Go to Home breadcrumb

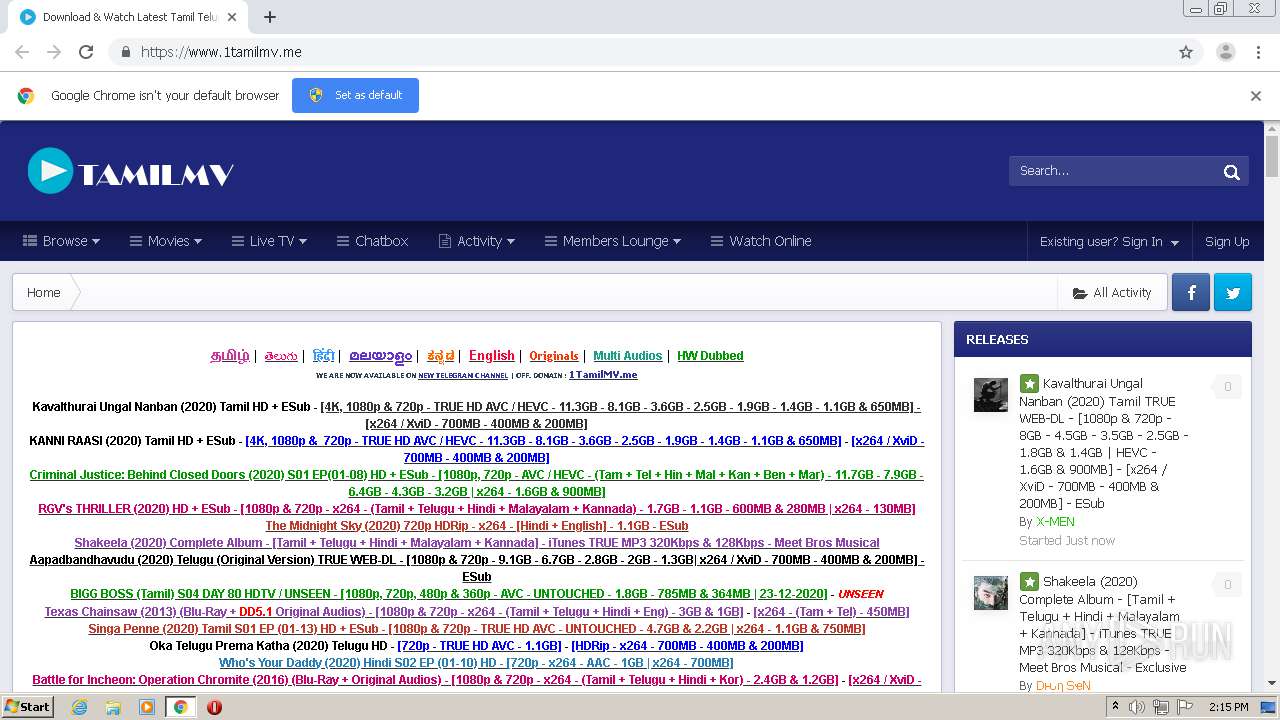(43, 293)
